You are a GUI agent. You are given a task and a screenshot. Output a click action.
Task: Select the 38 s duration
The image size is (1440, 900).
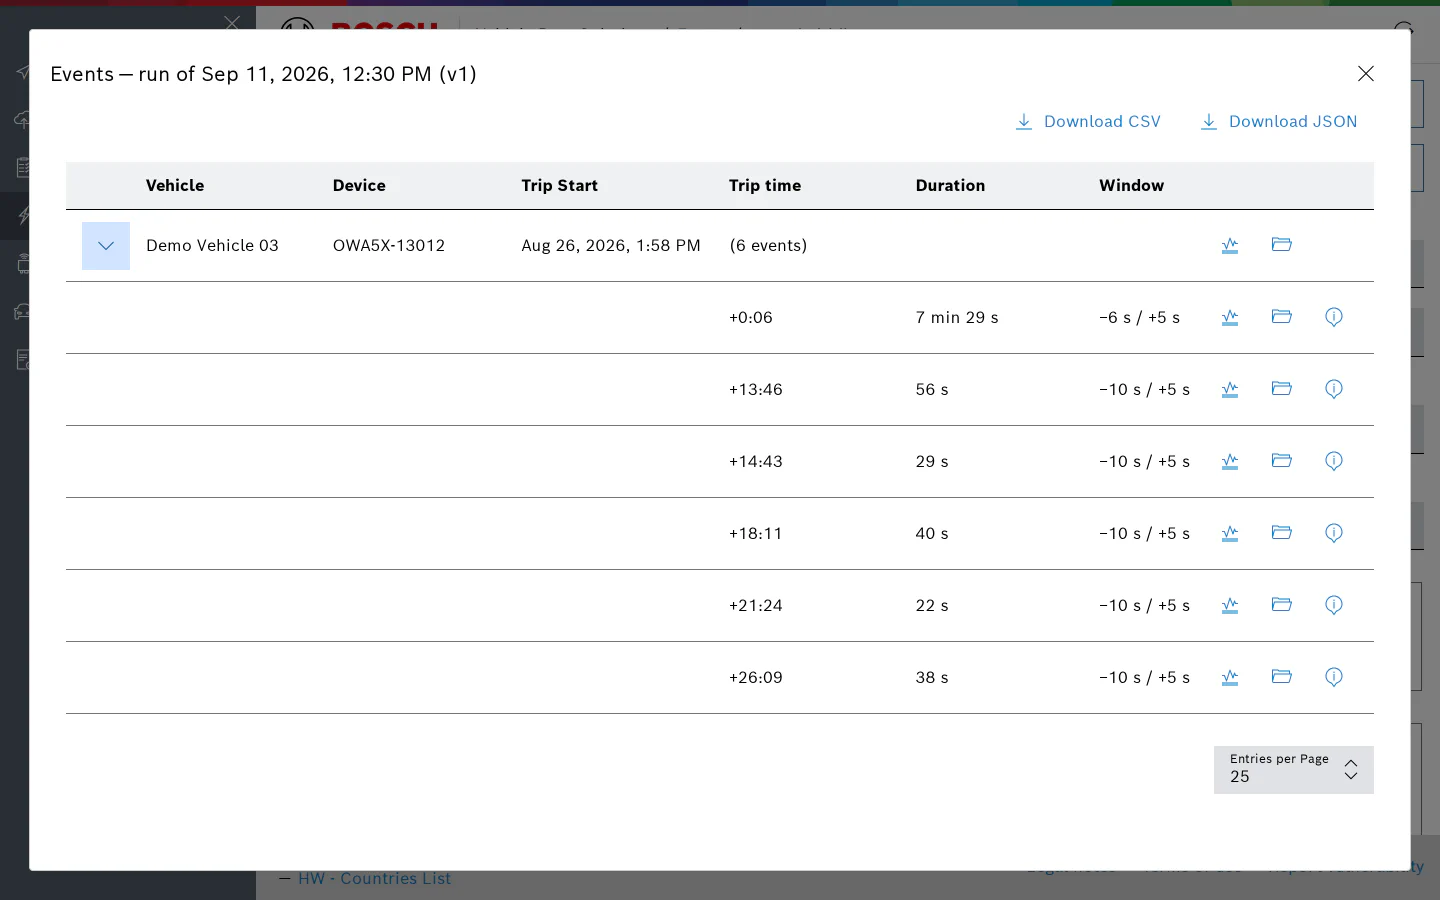pyautogui.click(x=932, y=678)
